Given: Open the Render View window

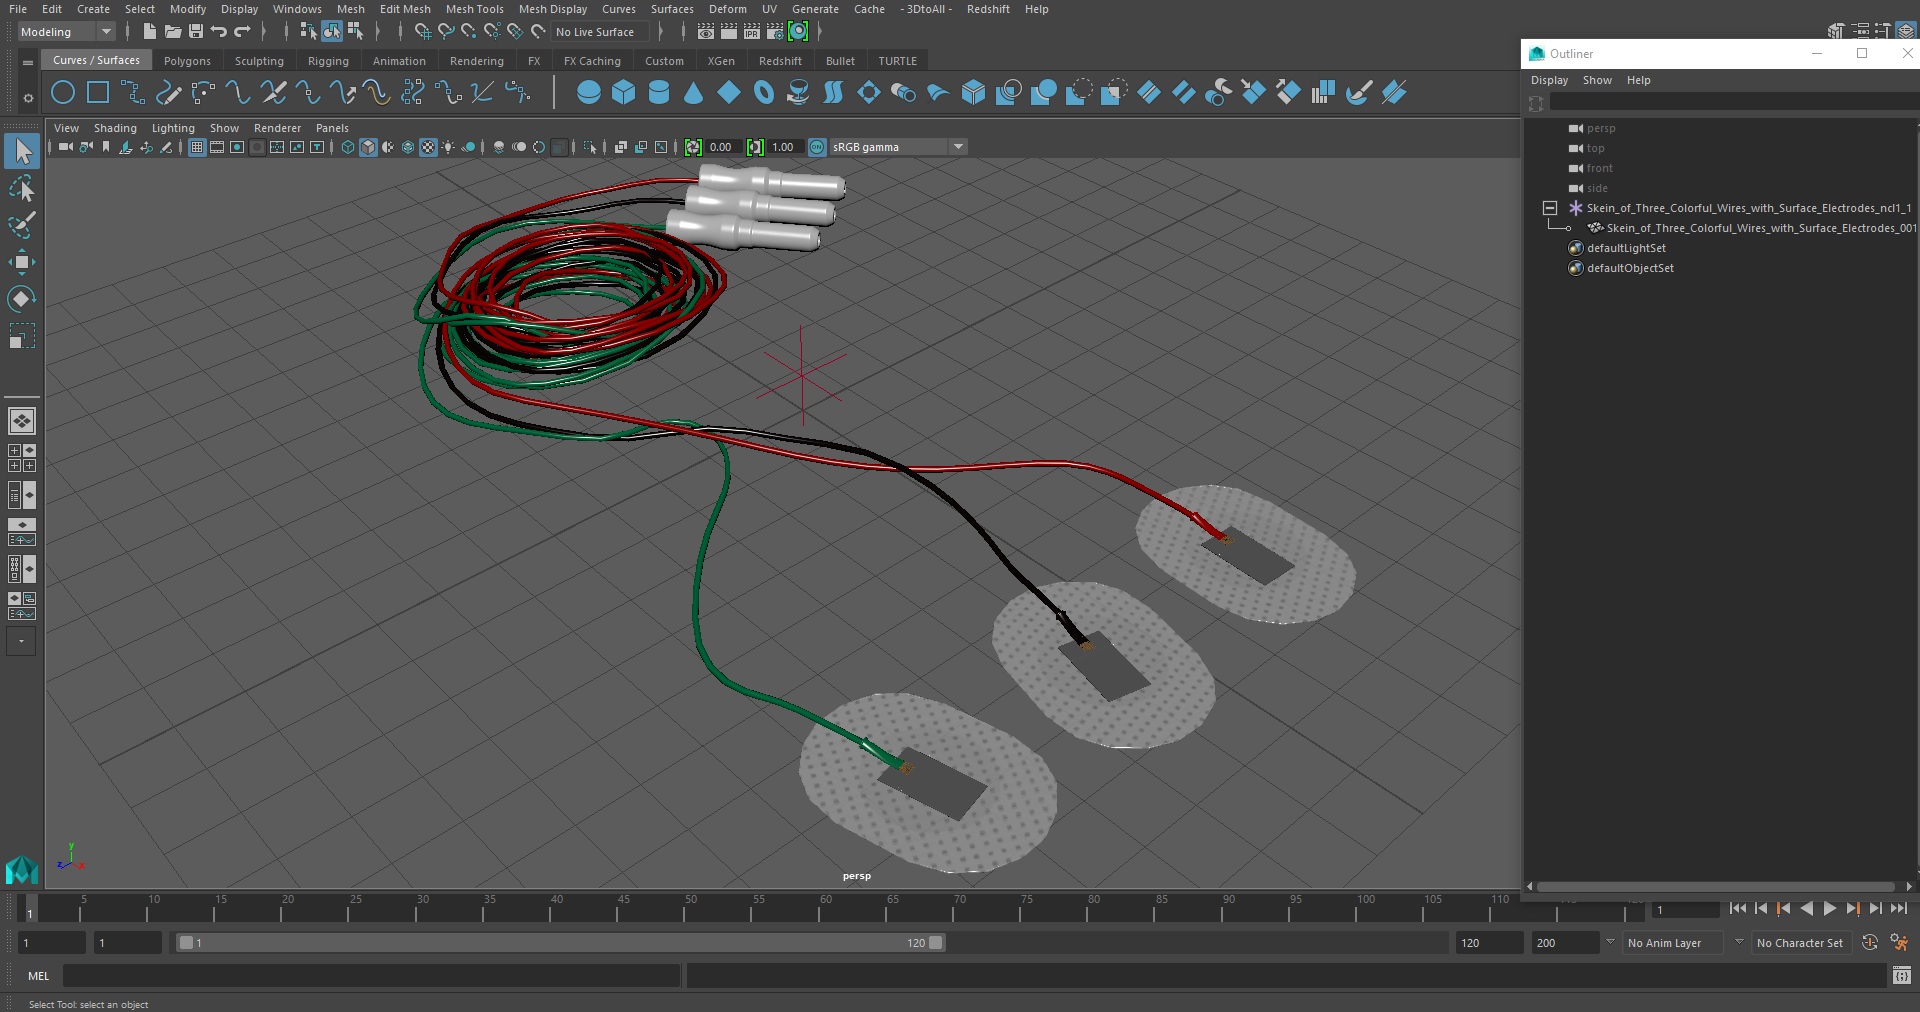Looking at the screenshot, I should pyautogui.click(x=706, y=32).
